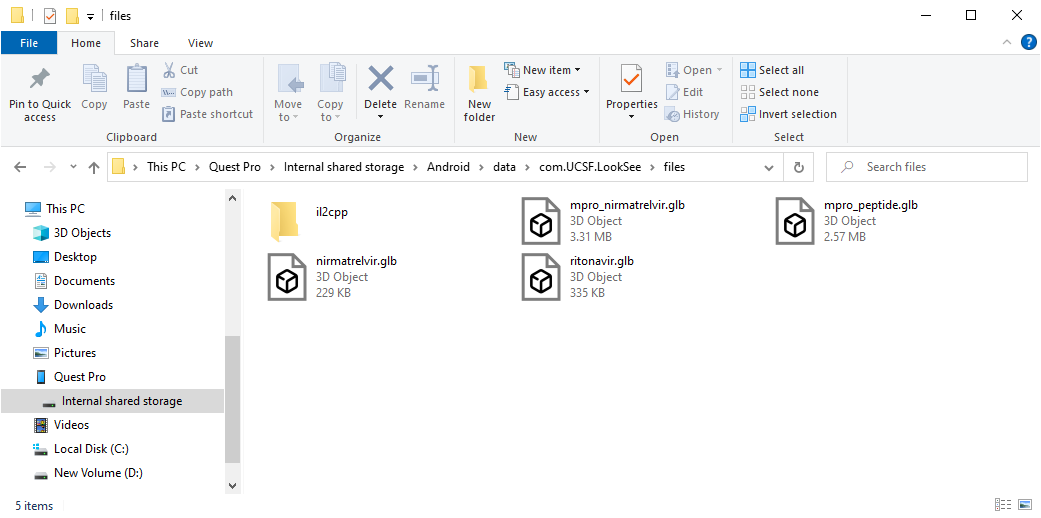The image size is (1041, 518).
Task: Open the il2cpp folder
Action: 285,220
